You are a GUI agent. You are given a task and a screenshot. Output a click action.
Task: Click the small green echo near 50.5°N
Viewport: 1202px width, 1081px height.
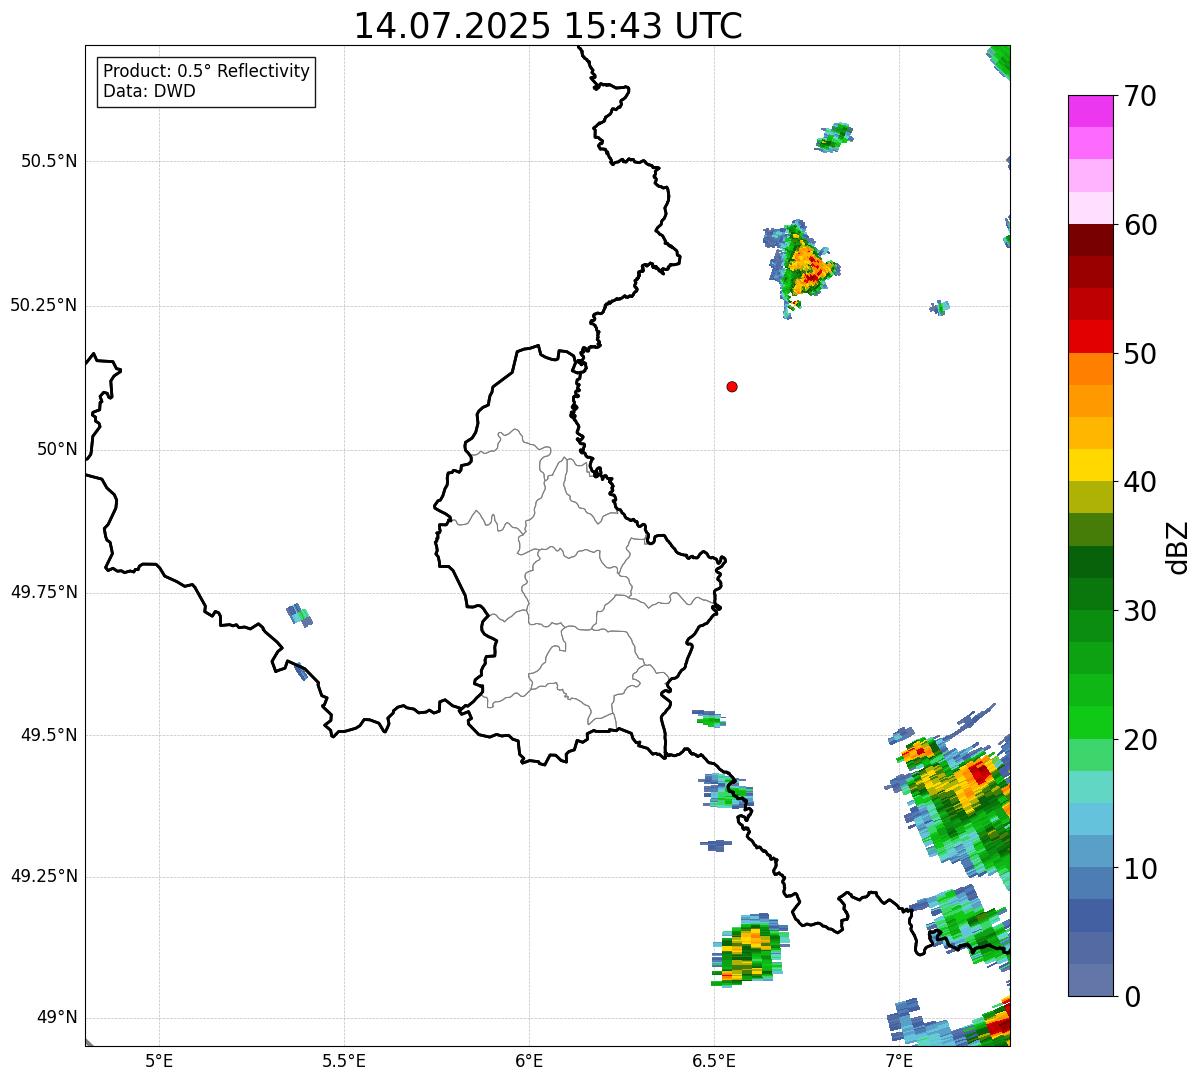click(x=834, y=137)
